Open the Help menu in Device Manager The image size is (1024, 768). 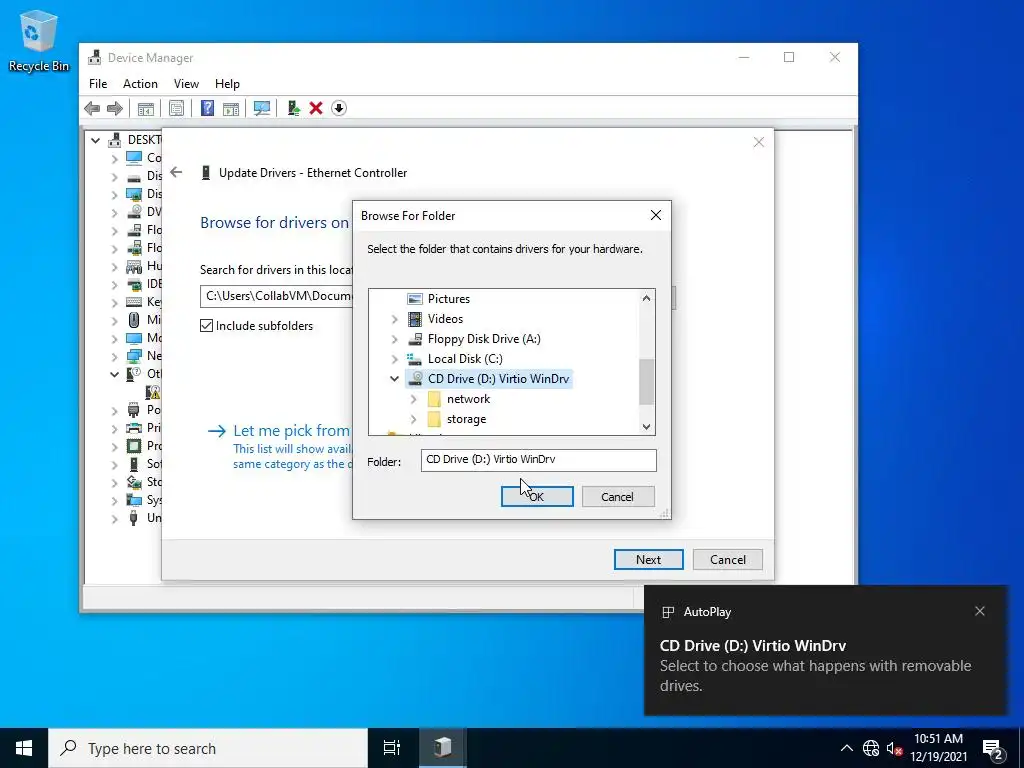tap(227, 84)
